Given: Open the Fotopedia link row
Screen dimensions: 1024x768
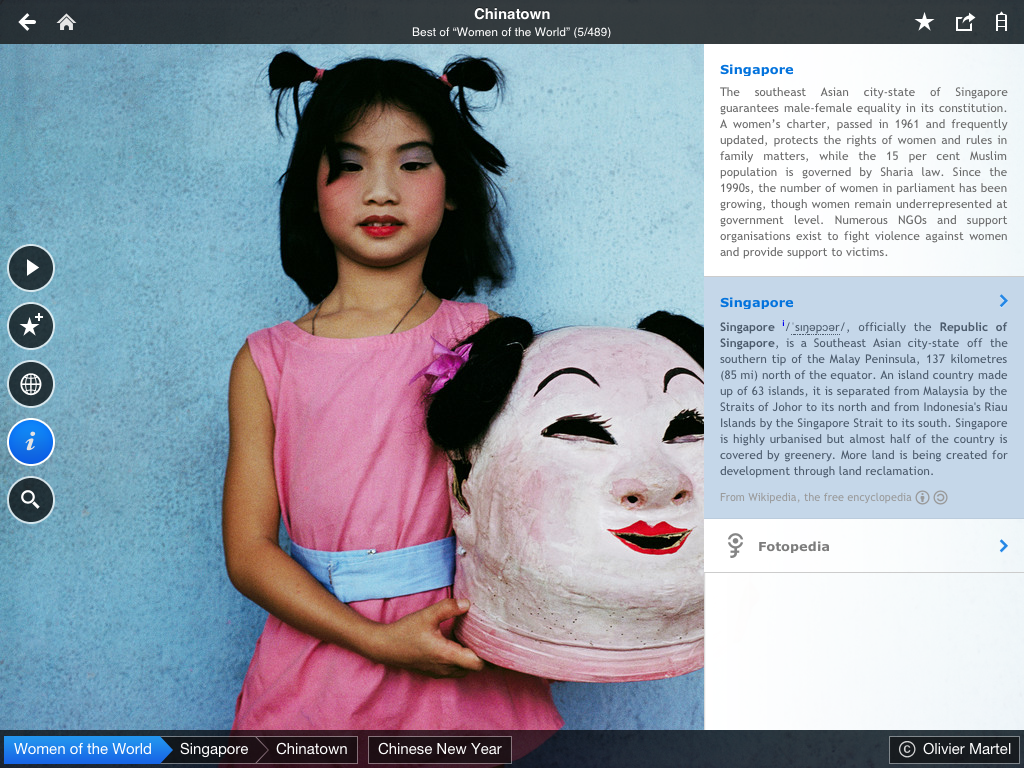Looking at the screenshot, I should pos(863,546).
